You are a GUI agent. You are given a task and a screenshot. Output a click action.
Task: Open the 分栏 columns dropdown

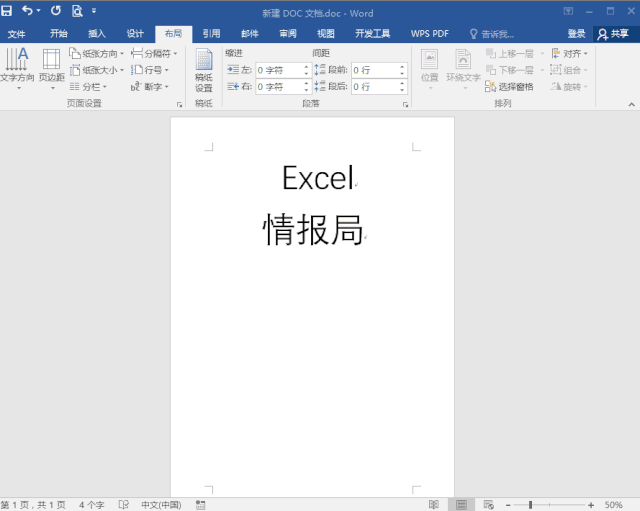(x=88, y=87)
